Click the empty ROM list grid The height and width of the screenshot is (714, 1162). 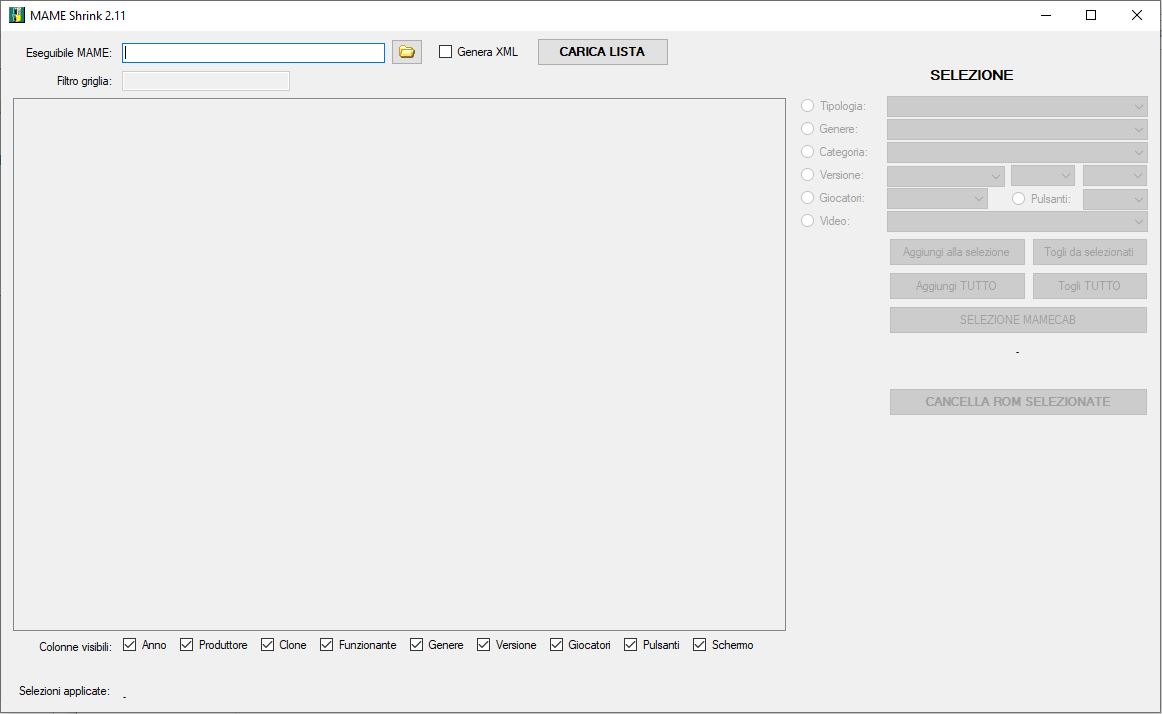pos(399,365)
